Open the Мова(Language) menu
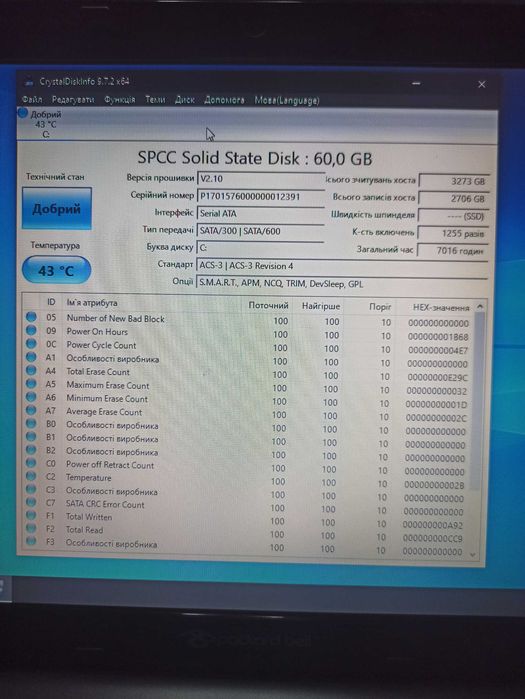The height and width of the screenshot is (699, 525). [287, 100]
